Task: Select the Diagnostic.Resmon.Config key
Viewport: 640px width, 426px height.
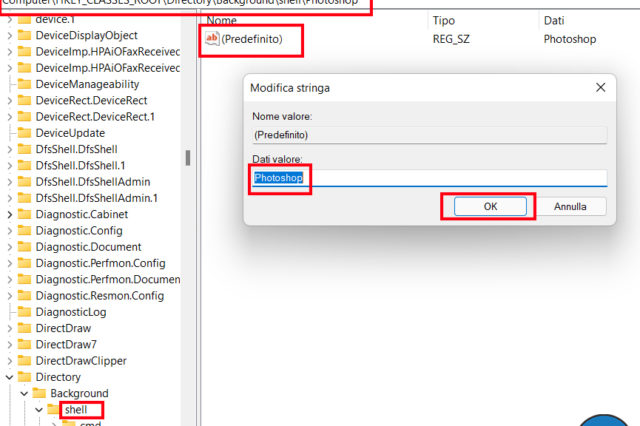Action: click(x=100, y=296)
